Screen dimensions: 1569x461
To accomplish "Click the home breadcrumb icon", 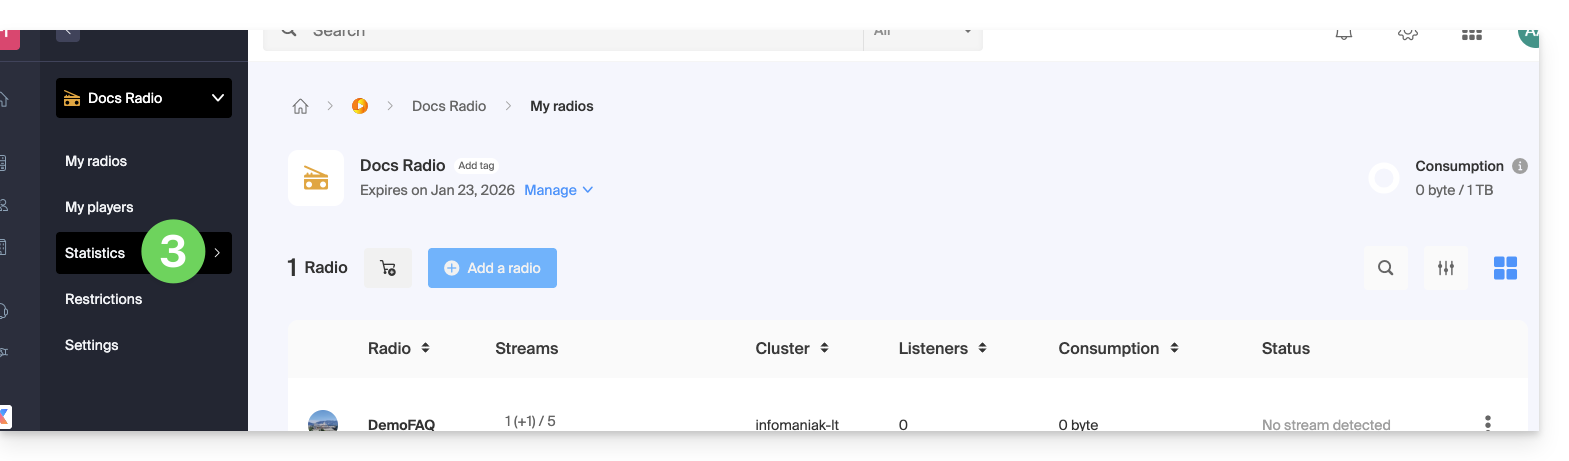I will point(300,106).
